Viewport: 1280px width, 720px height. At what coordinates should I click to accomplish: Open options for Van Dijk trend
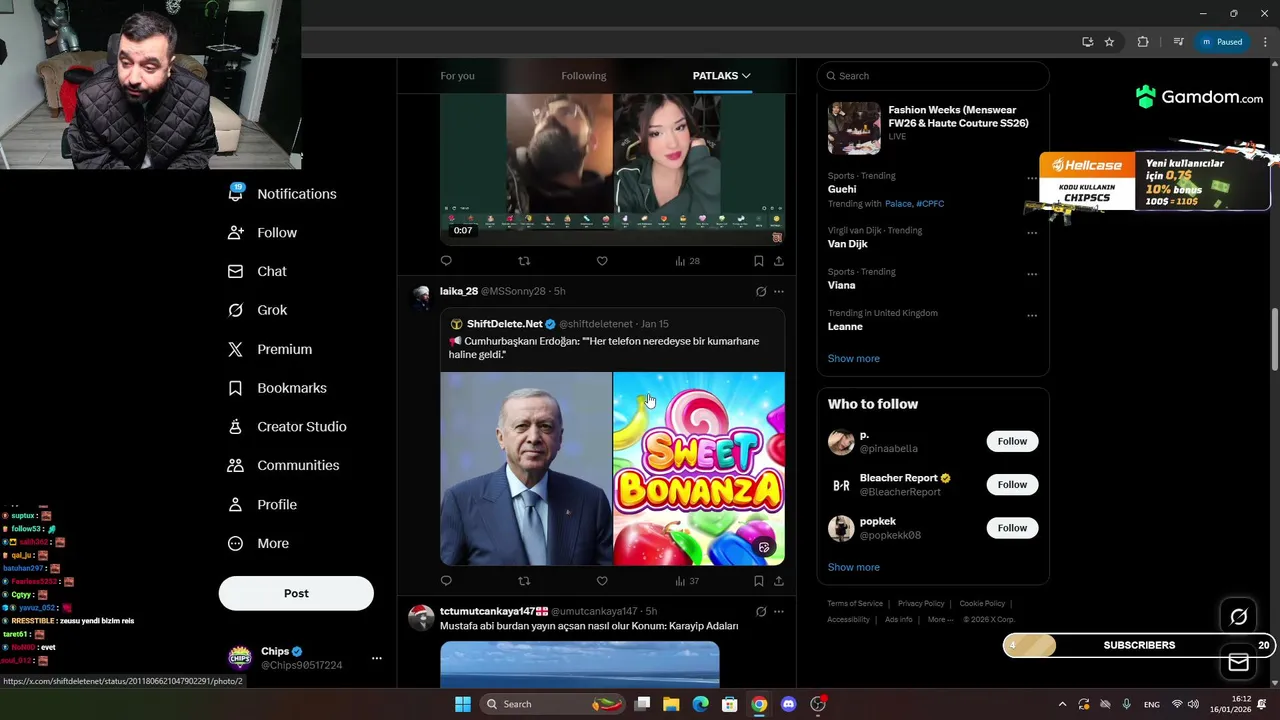1032,233
